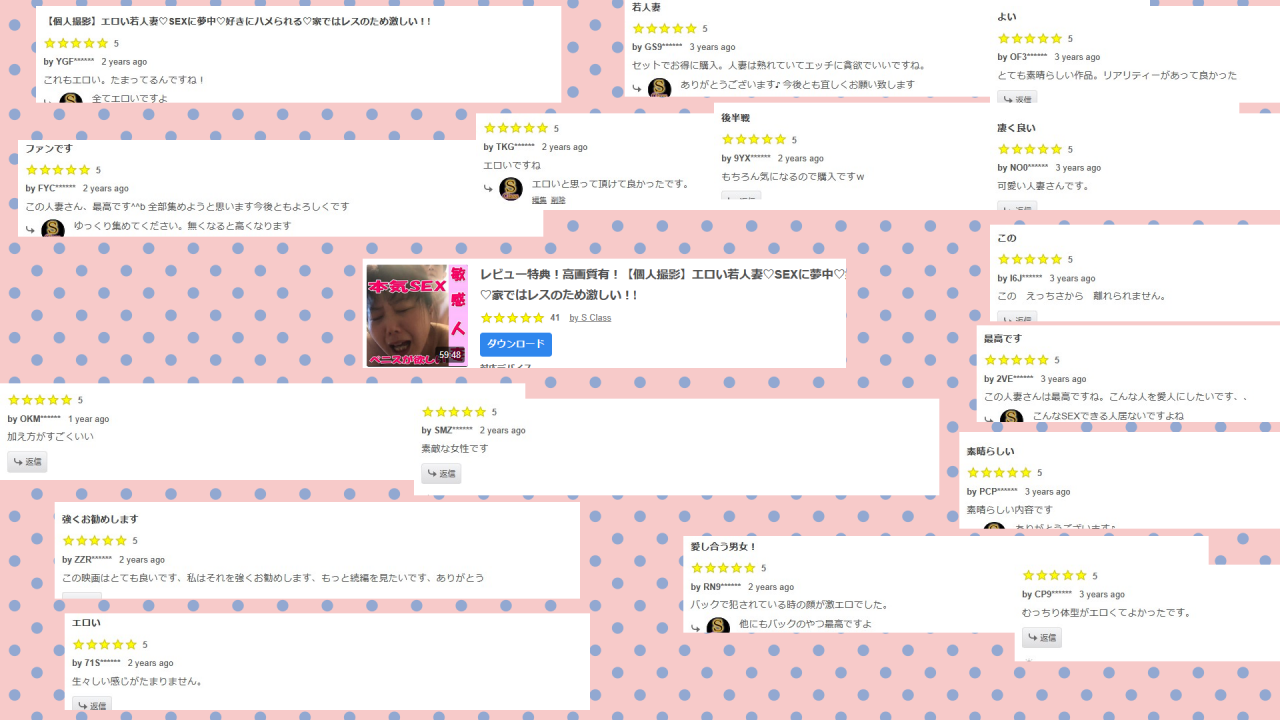Image resolution: width=1280 pixels, height=720 pixels.
Task: Click the 編集 link in TKG****** reply
Action: click(x=539, y=200)
